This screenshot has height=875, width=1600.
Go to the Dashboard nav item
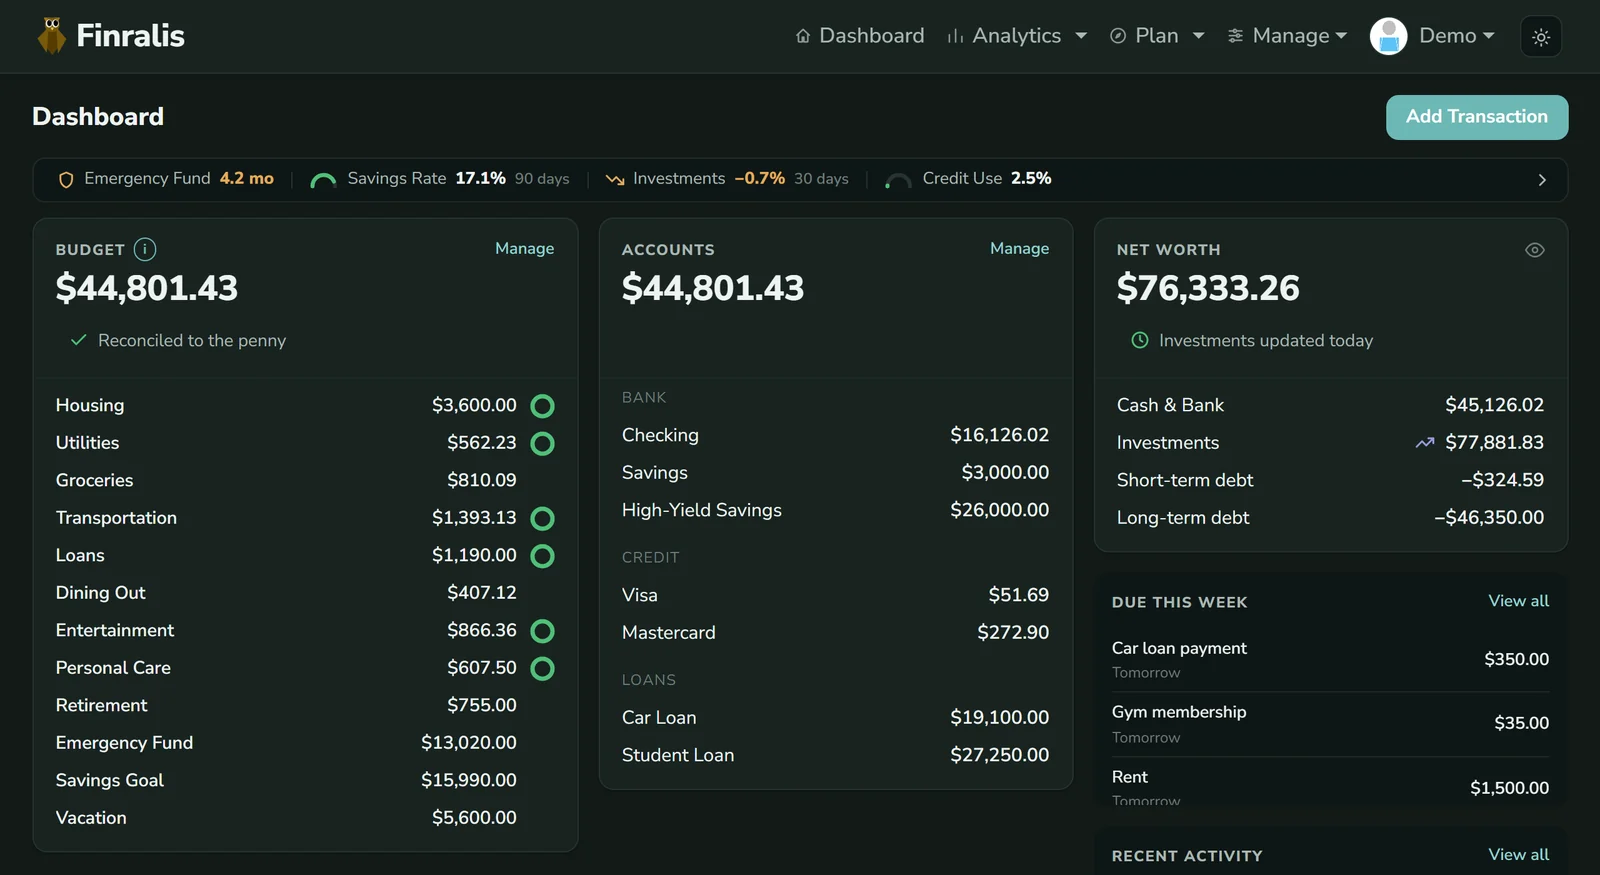(860, 36)
